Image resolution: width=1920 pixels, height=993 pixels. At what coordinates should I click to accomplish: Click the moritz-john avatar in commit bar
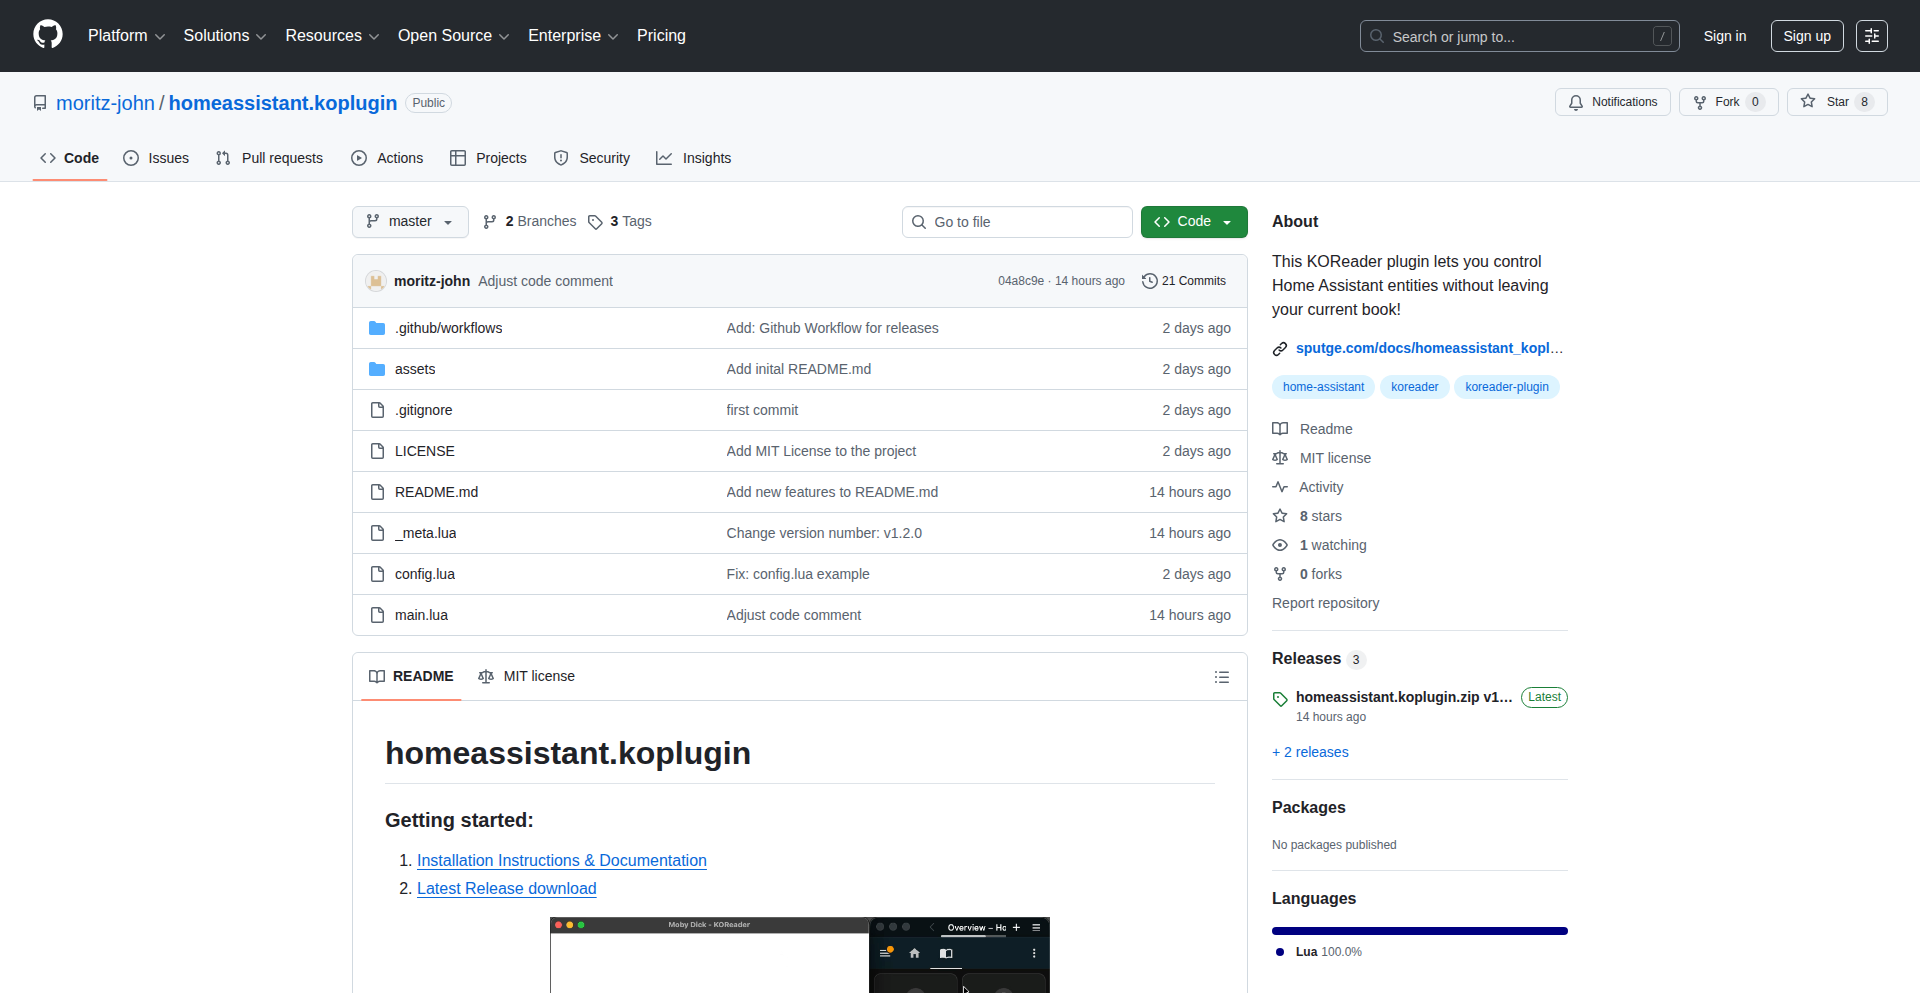(x=376, y=281)
